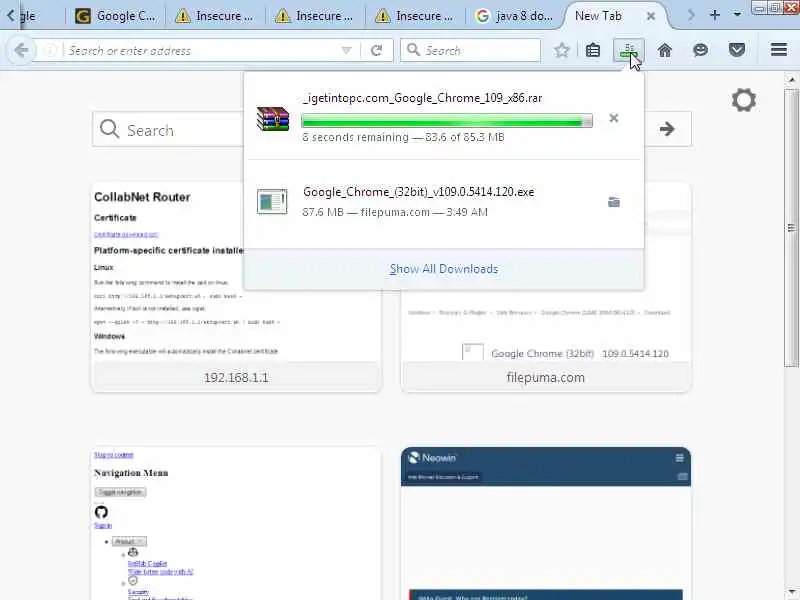Viewport: 800px width, 600px height.
Task: Toggle the downloads panel toolbar button
Action: point(629,50)
